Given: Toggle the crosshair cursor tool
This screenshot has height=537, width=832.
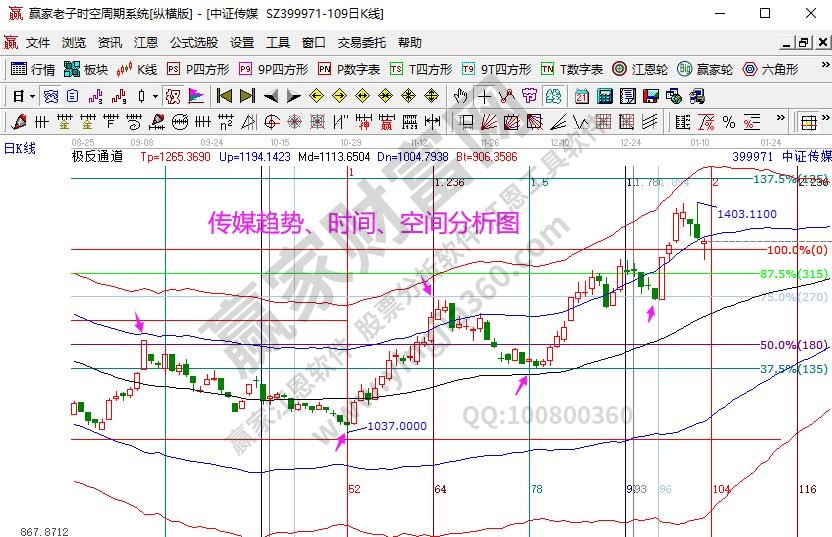Looking at the screenshot, I should (484, 96).
